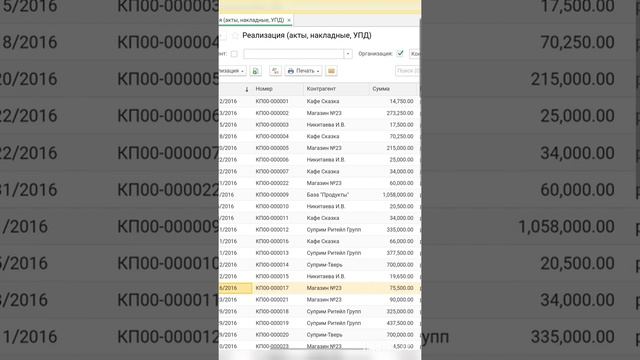Screen dimensions: 640x360
Task: Click the amount 75,500.00 in the highlighted row
Action: point(401,288)
